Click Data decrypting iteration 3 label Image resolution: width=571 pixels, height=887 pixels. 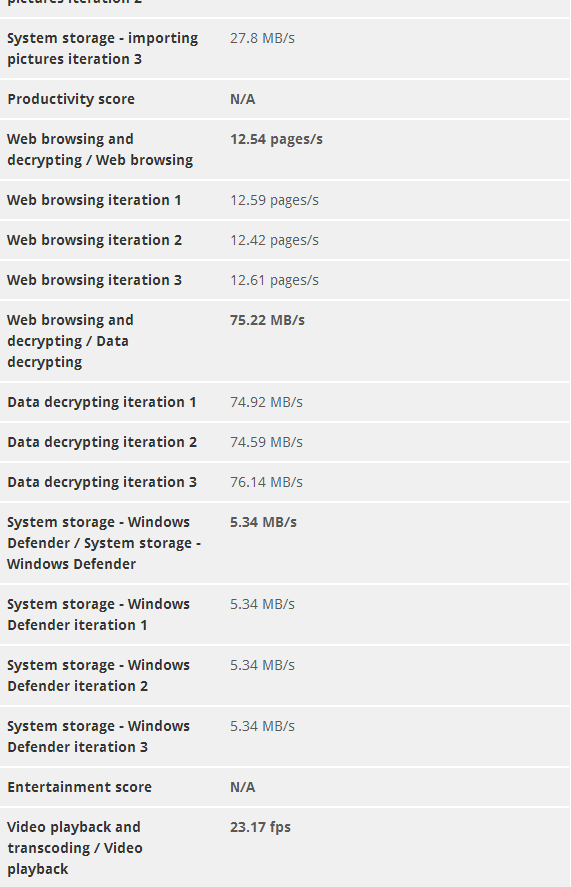[102, 482]
